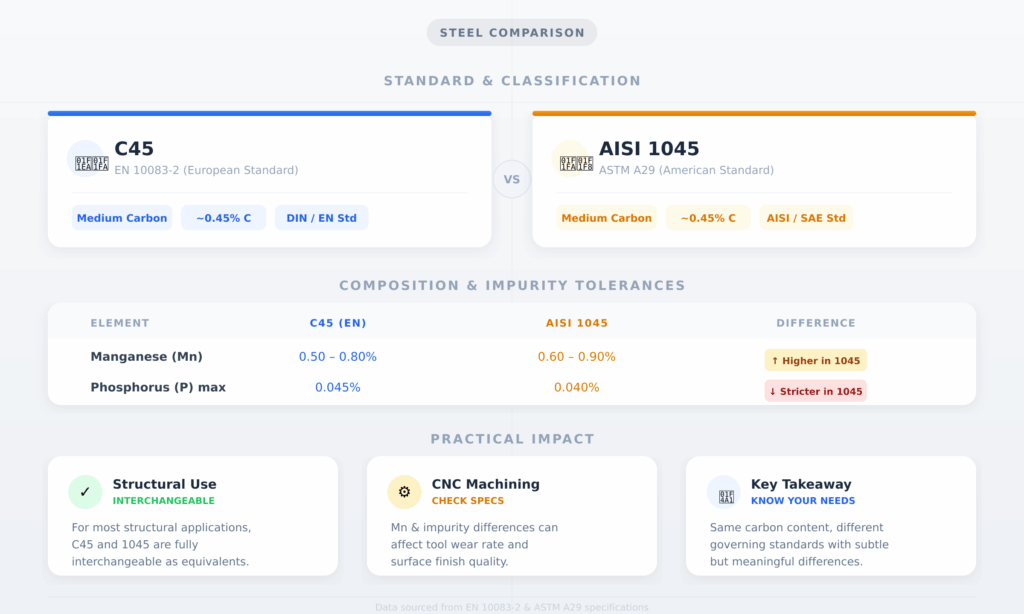Click the KNOW YOUR NEEDS label
The width and height of the screenshot is (1024, 614).
(803, 501)
